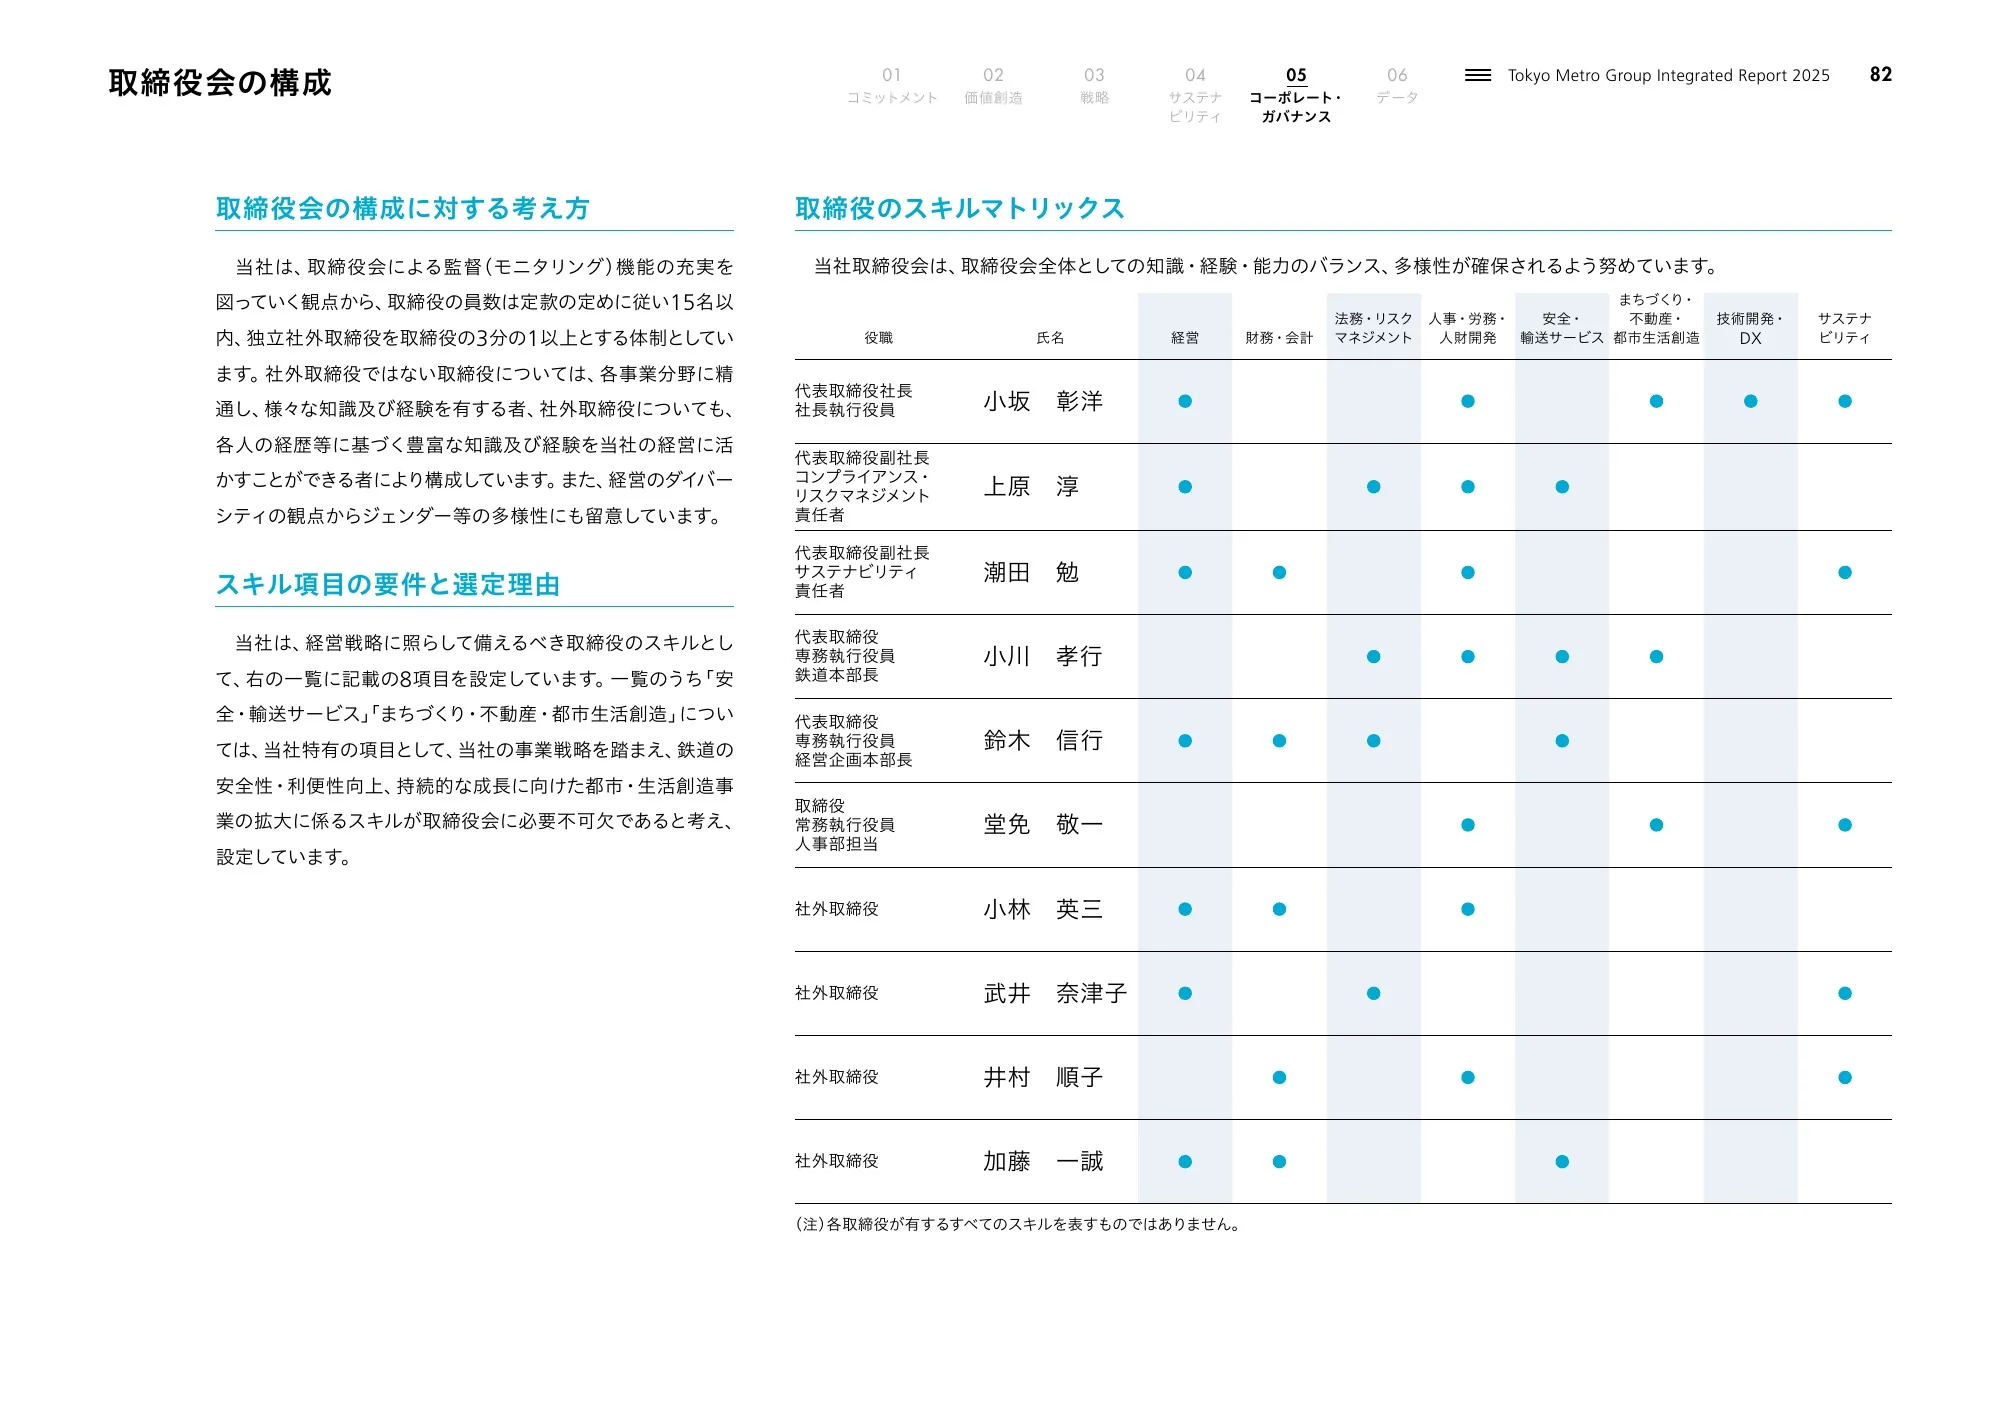Click the name 潮田 勉
Viewport: 2000px width, 1415px height.
[x=1031, y=572]
